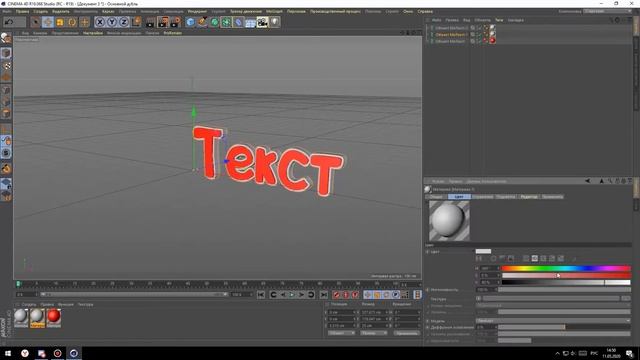Select the Spline Pen tool icon

(202, 22)
